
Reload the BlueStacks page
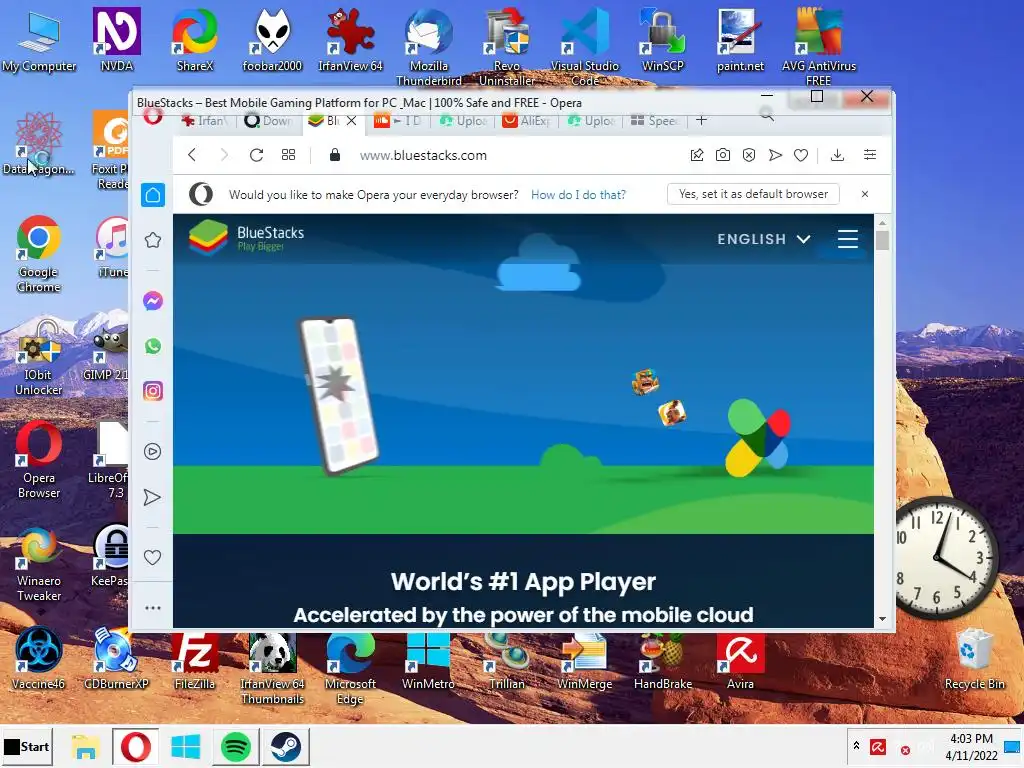point(256,155)
